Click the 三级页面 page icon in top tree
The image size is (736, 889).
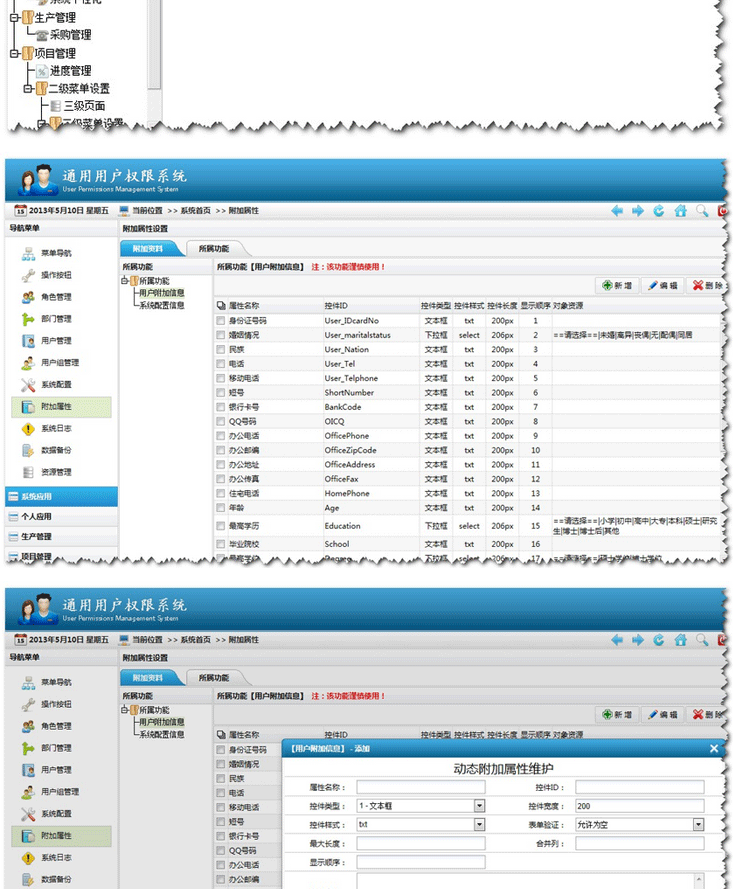(56, 106)
